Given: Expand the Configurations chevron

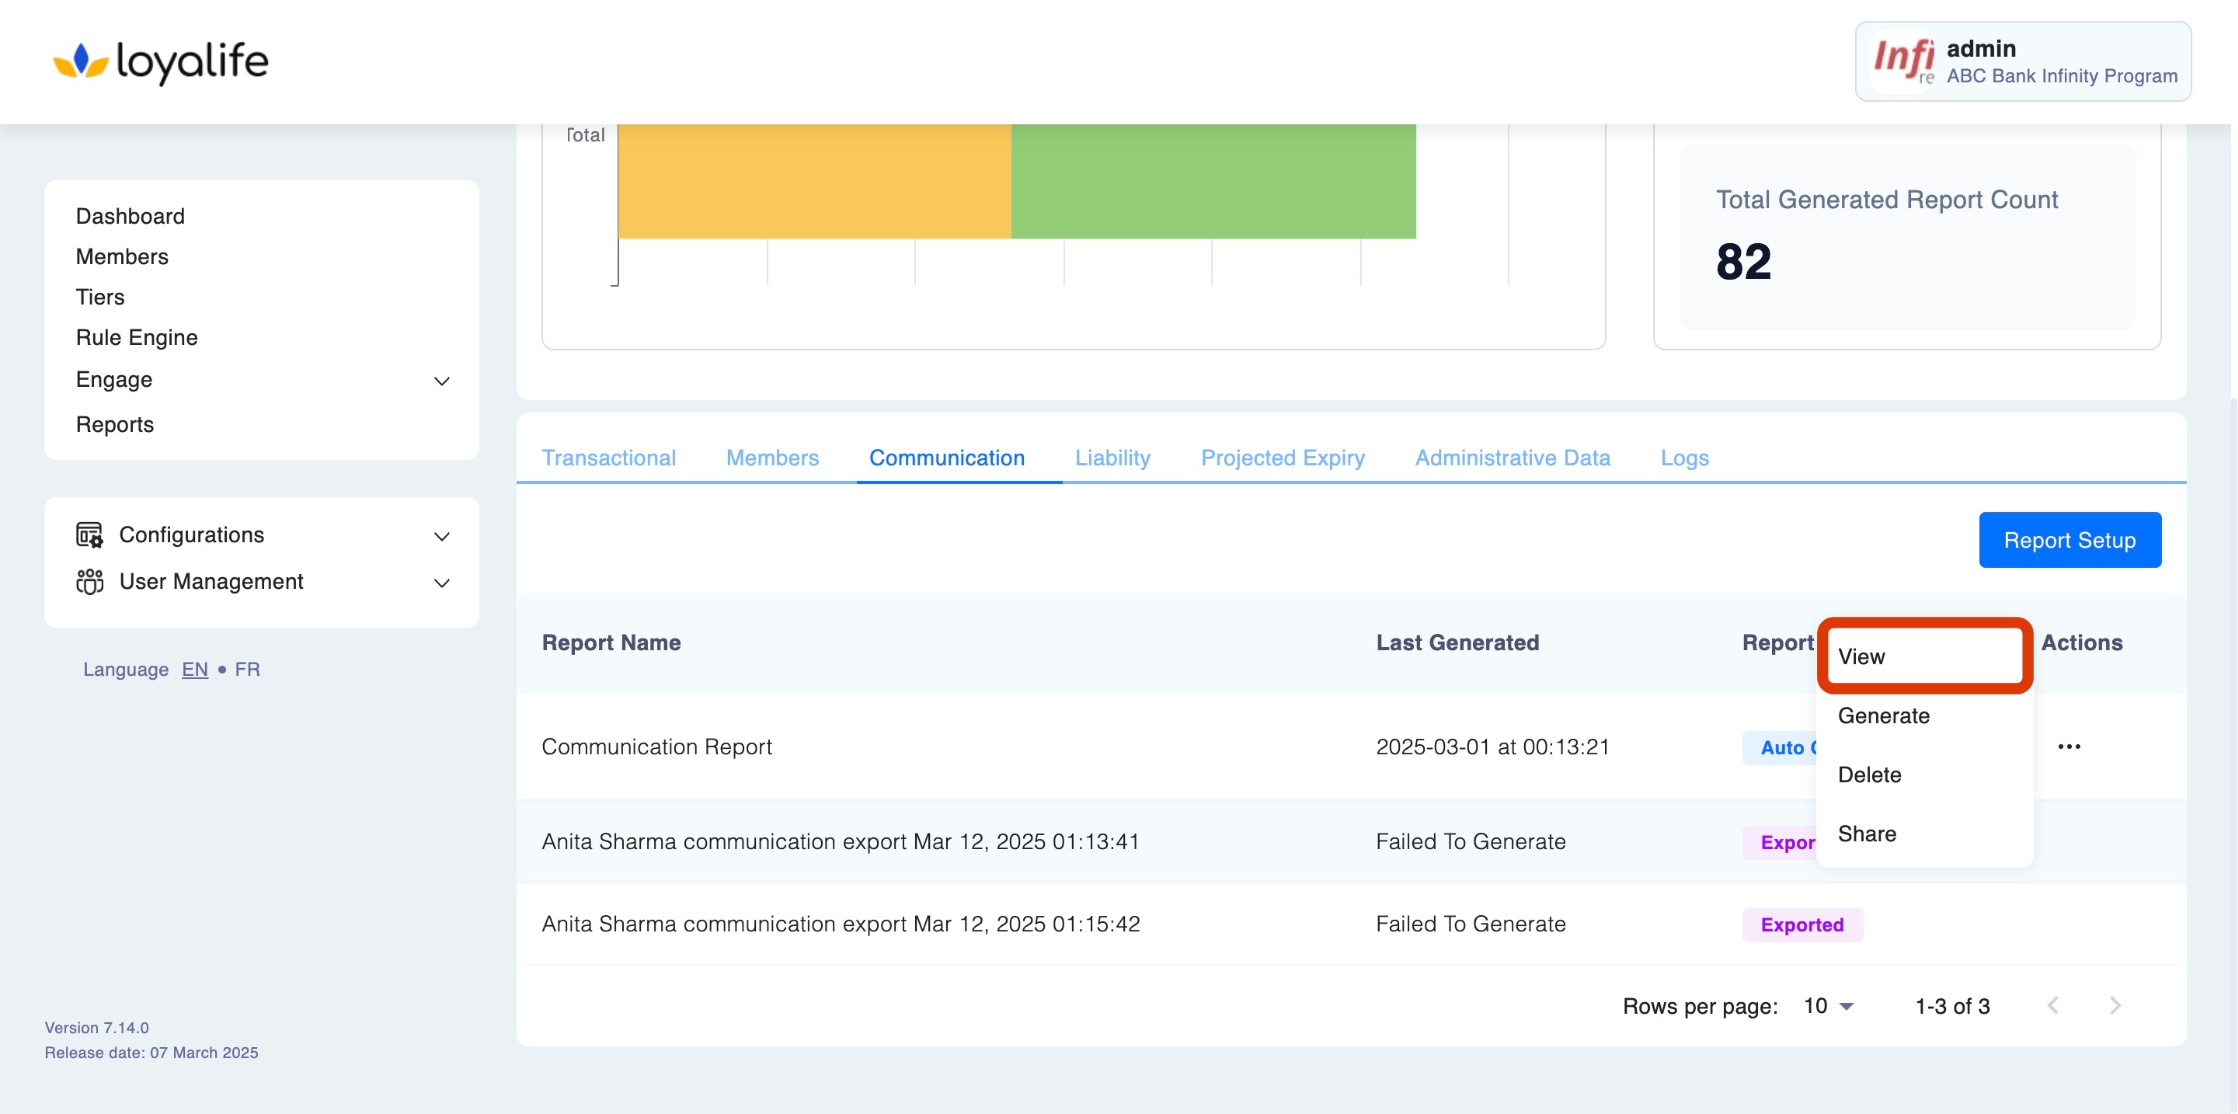Looking at the screenshot, I should [x=441, y=536].
